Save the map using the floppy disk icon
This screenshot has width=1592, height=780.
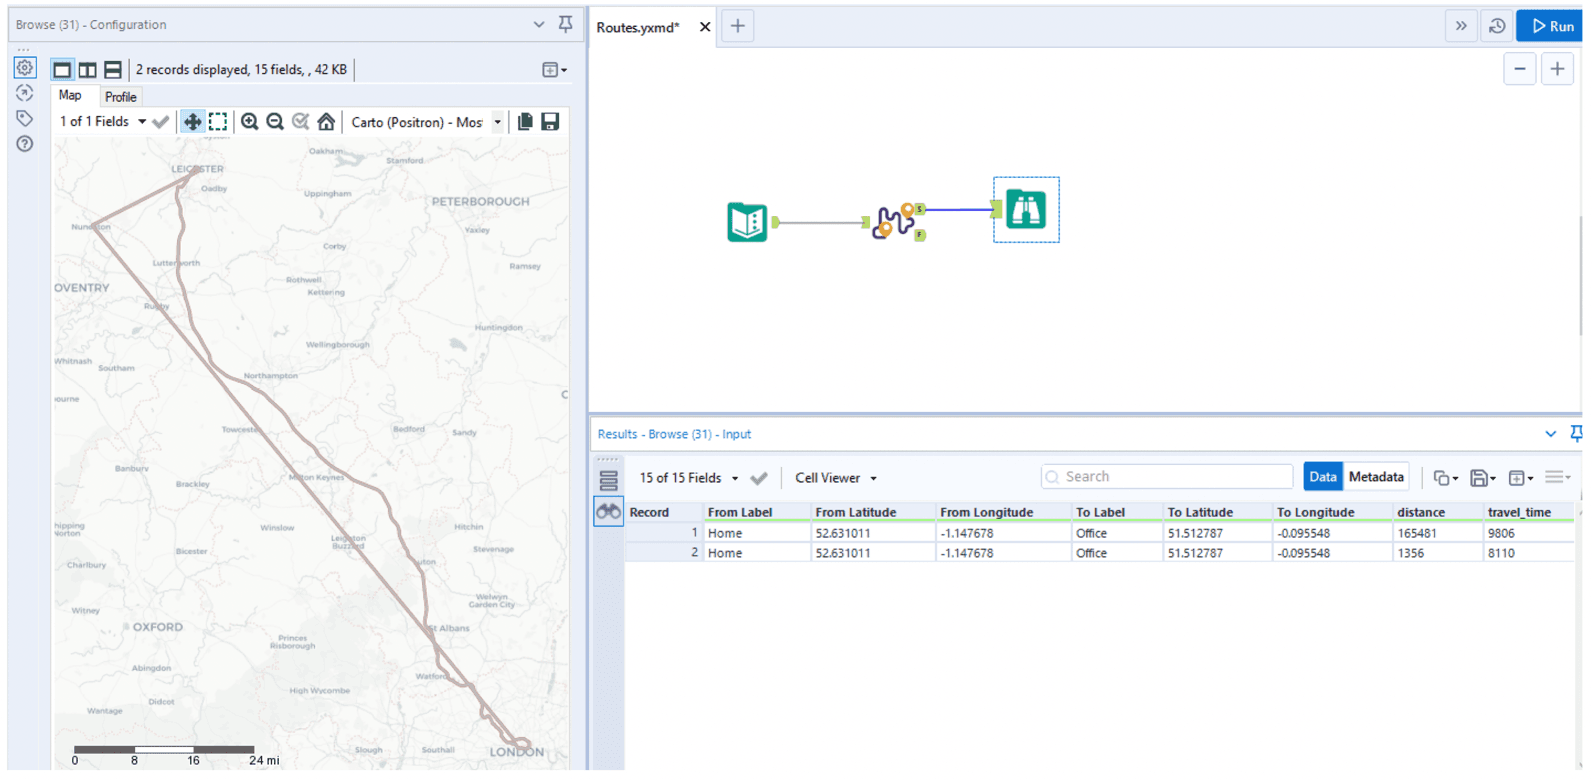click(x=550, y=122)
